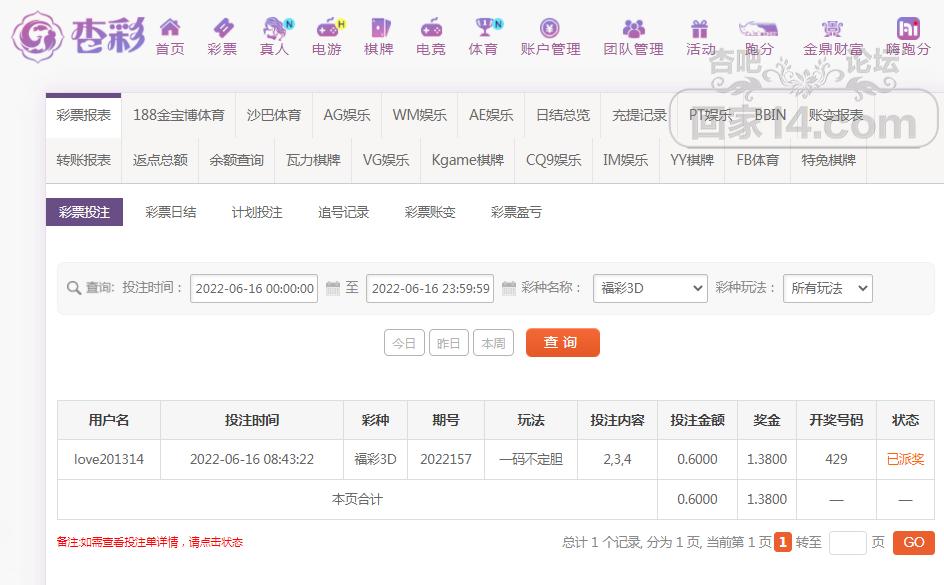Click the 昨日 quick filter button
Screen dimensions: 944x585
(x=449, y=343)
